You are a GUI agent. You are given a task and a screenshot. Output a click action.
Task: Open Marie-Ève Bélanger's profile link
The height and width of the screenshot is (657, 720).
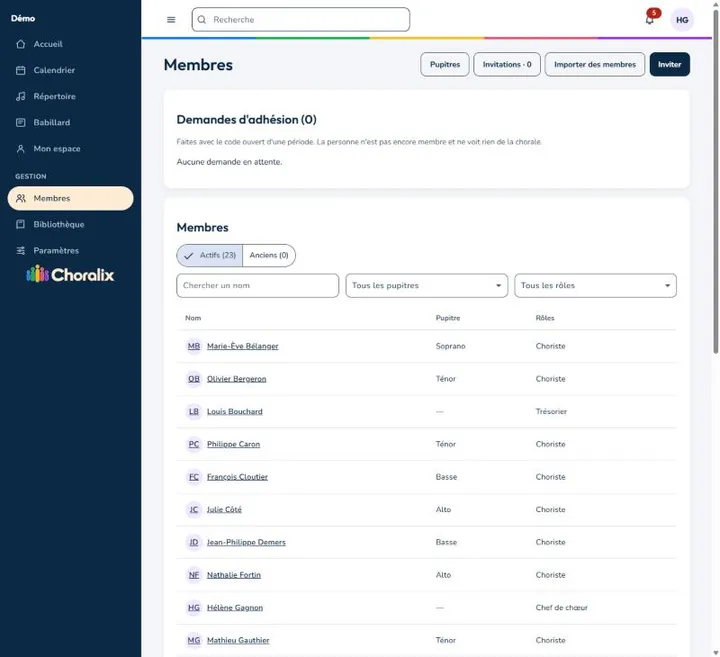242,346
